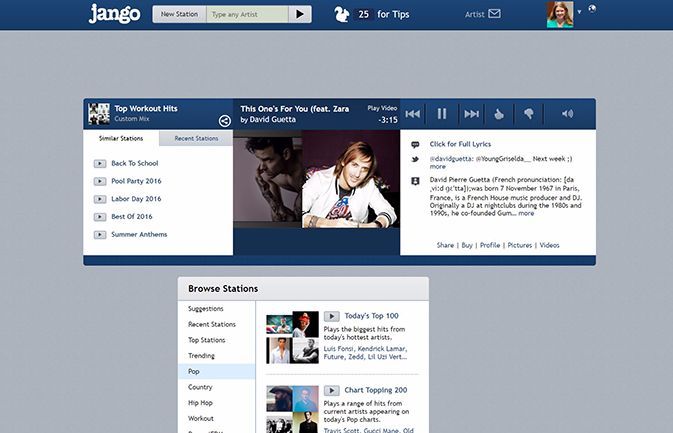Click the lyrics speech bubble icon
673x433 pixels.
coord(415,145)
